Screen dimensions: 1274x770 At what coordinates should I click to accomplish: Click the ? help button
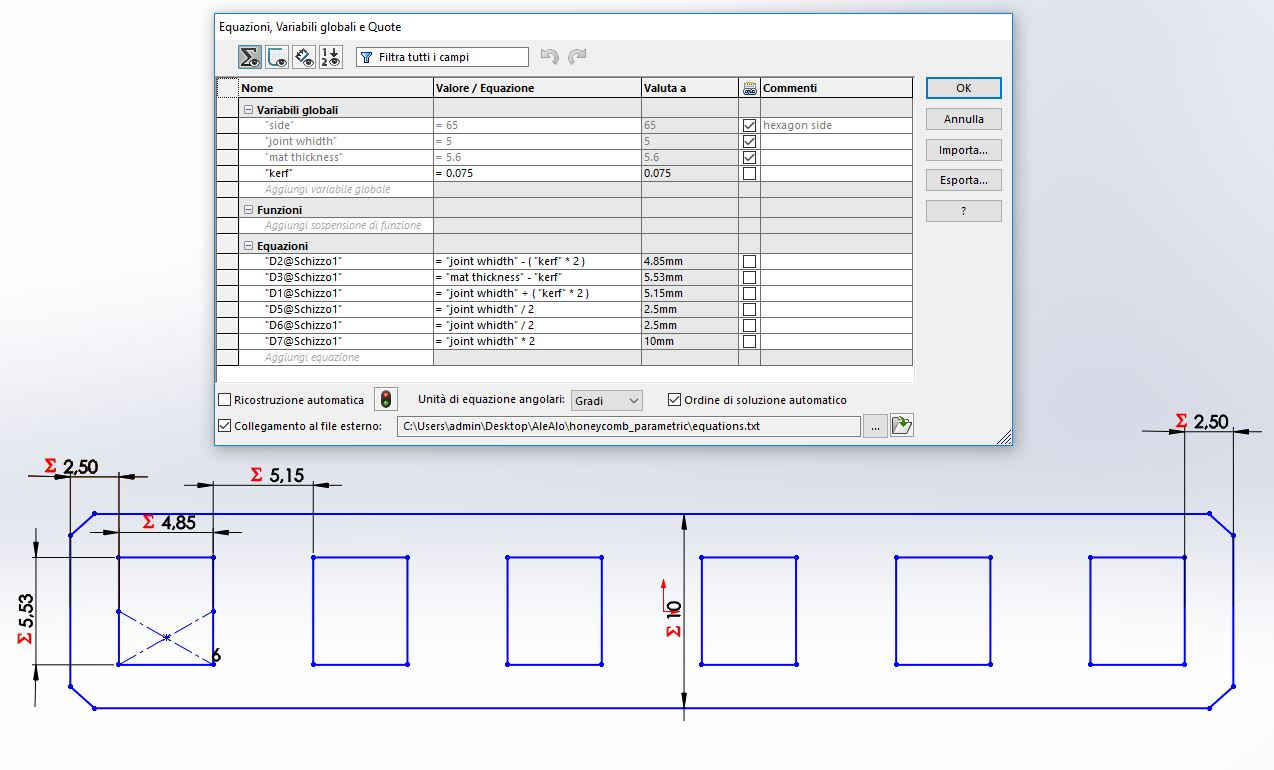963,211
